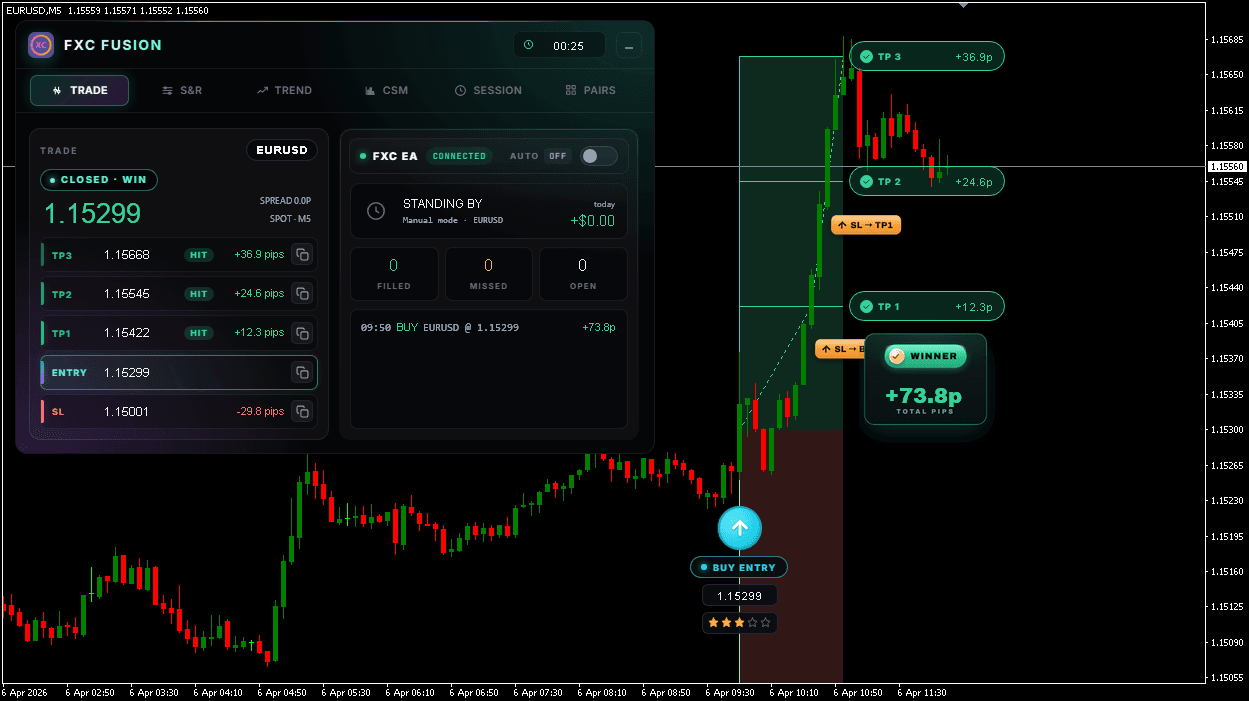Click the EURUSD,M5 chart title
This screenshot has height=701, width=1249.
[x=32, y=10]
